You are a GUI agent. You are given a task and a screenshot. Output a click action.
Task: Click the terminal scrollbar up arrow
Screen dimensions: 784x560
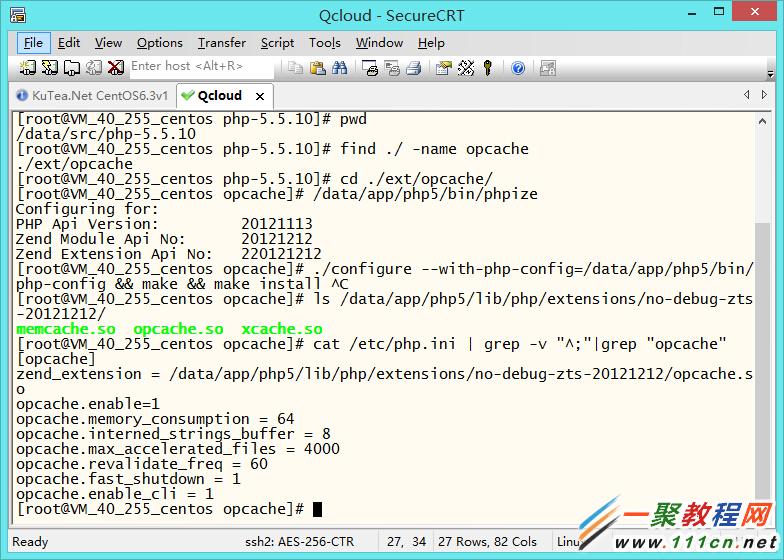pos(762,121)
